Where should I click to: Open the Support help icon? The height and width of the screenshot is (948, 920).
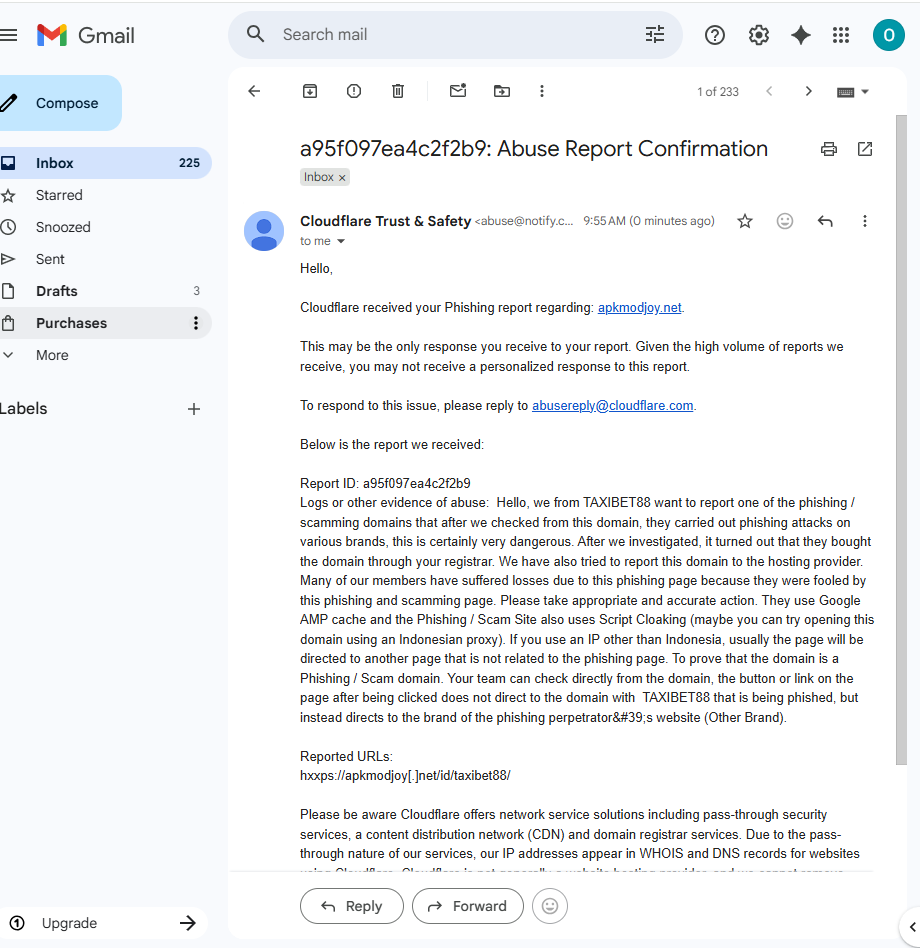click(x=714, y=35)
